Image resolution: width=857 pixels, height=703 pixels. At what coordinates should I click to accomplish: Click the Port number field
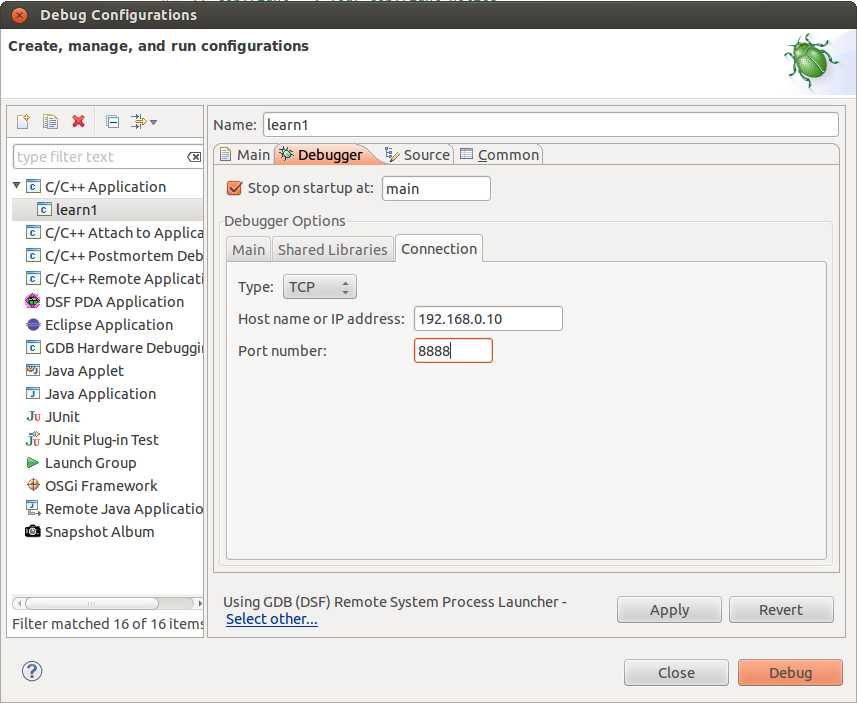coord(453,350)
